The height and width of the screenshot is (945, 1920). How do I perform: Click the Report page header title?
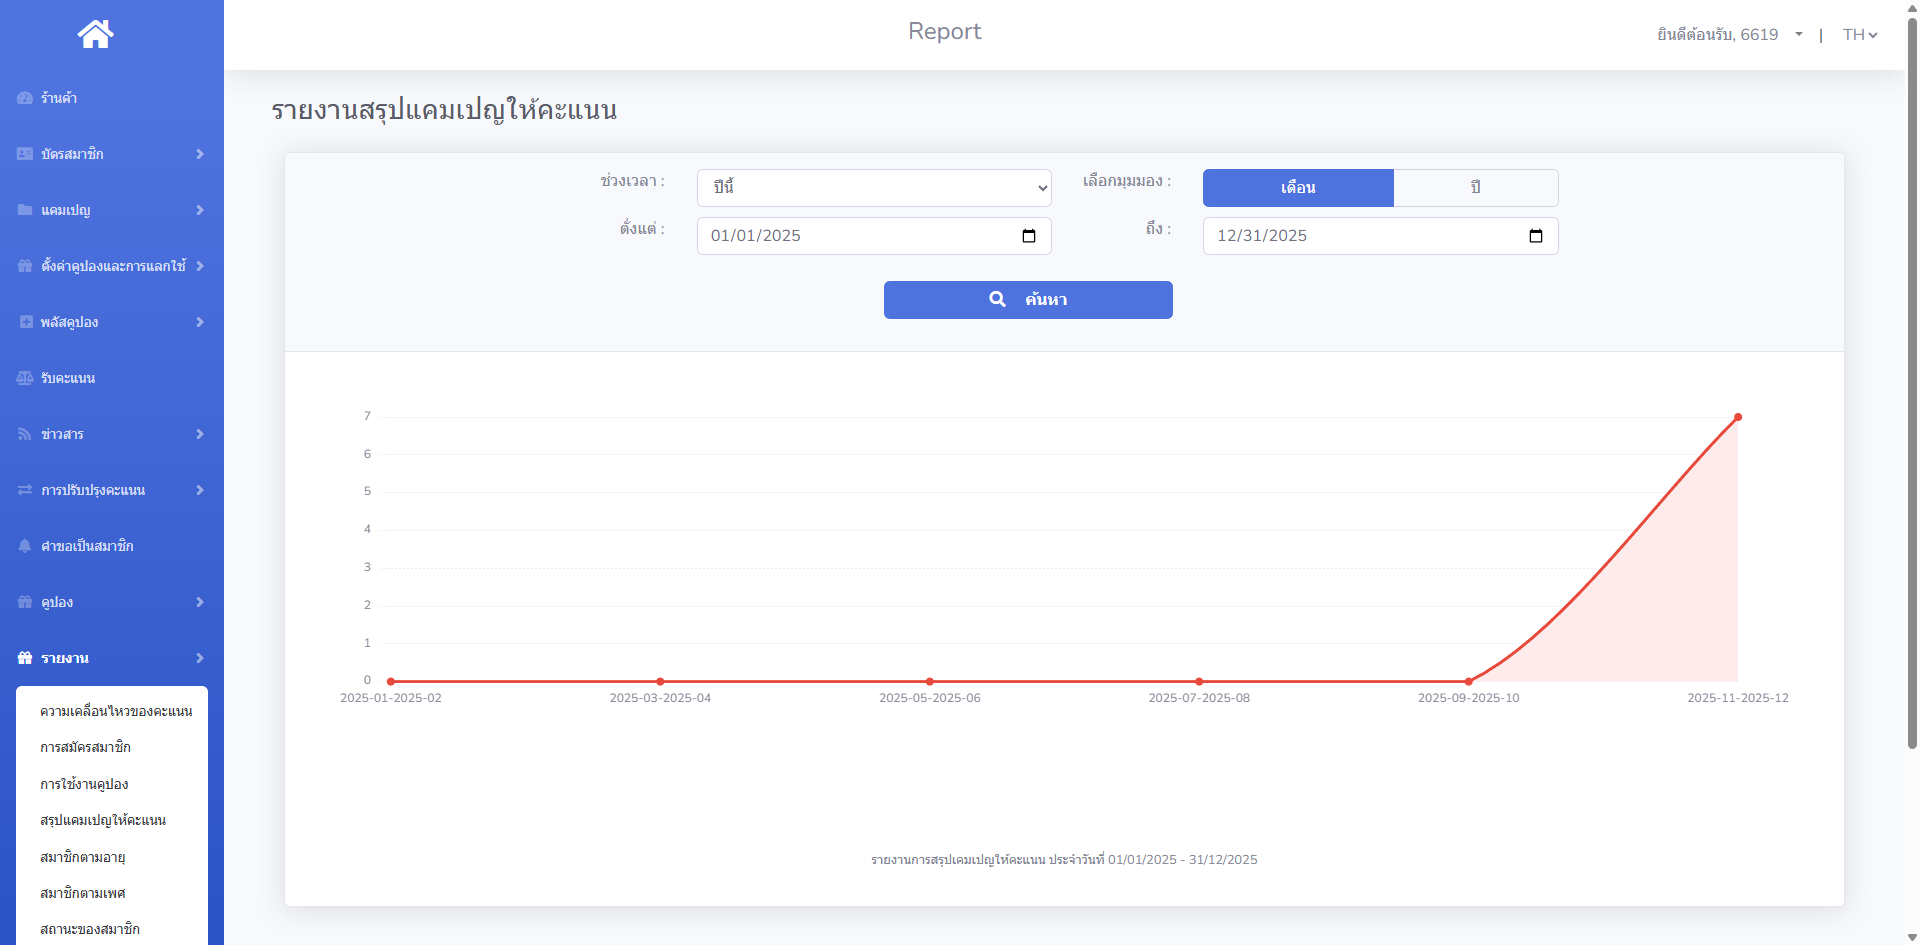[945, 32]
